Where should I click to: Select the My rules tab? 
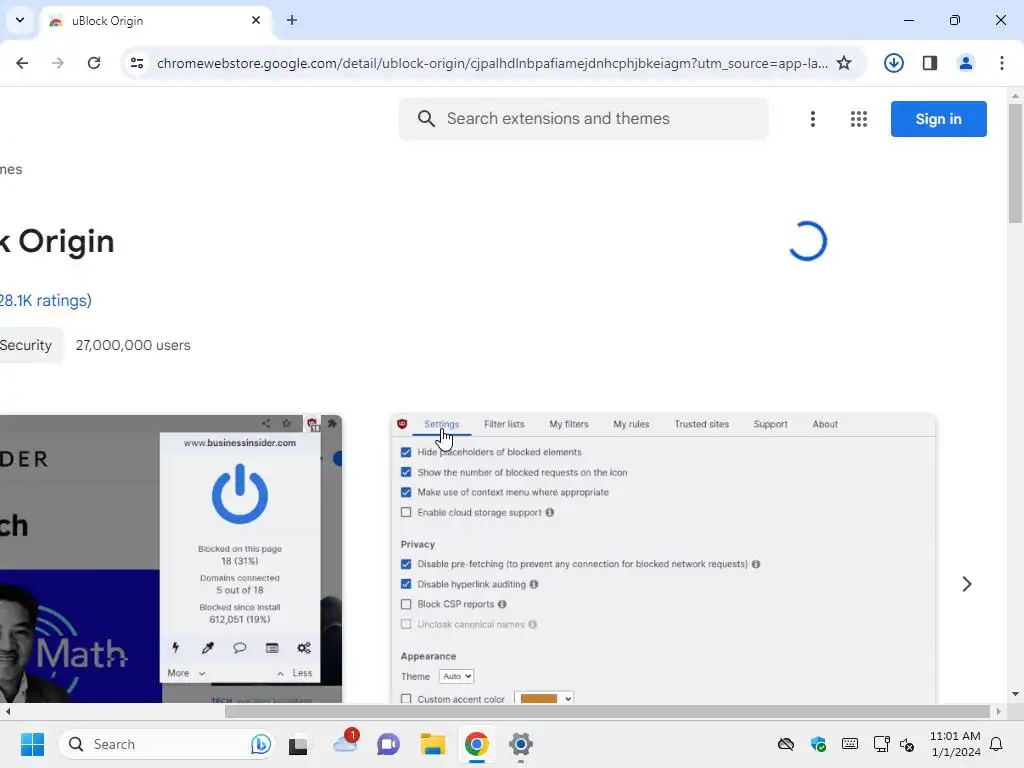[x=631, y=424]
